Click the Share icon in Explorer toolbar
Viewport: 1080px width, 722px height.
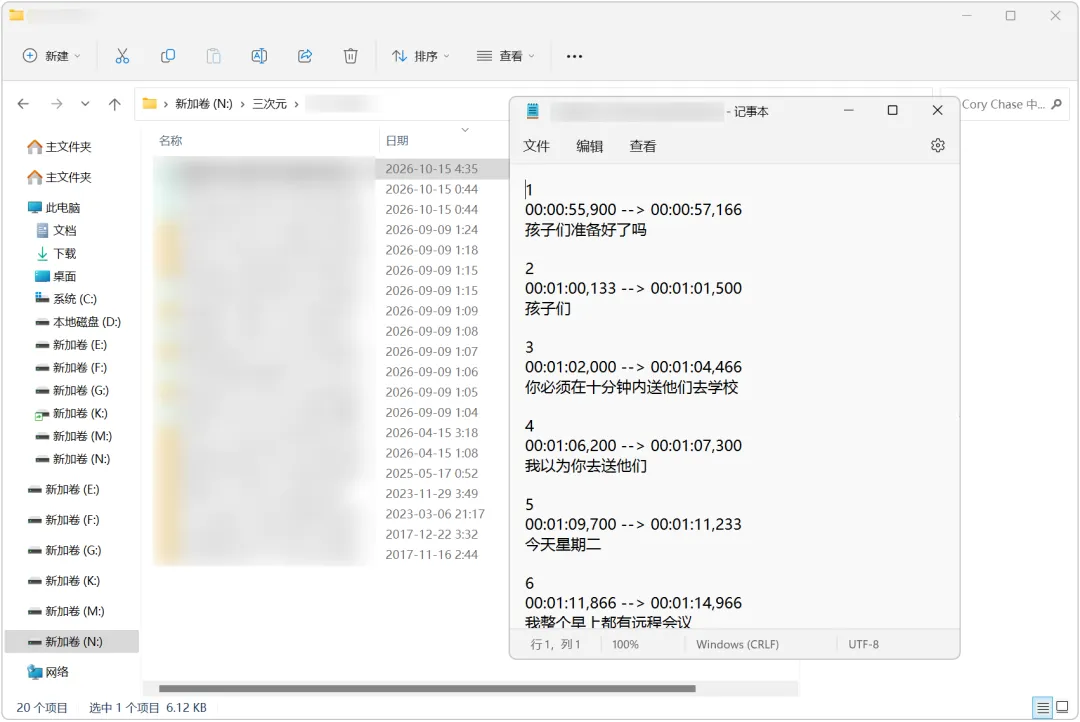point(305,56)
